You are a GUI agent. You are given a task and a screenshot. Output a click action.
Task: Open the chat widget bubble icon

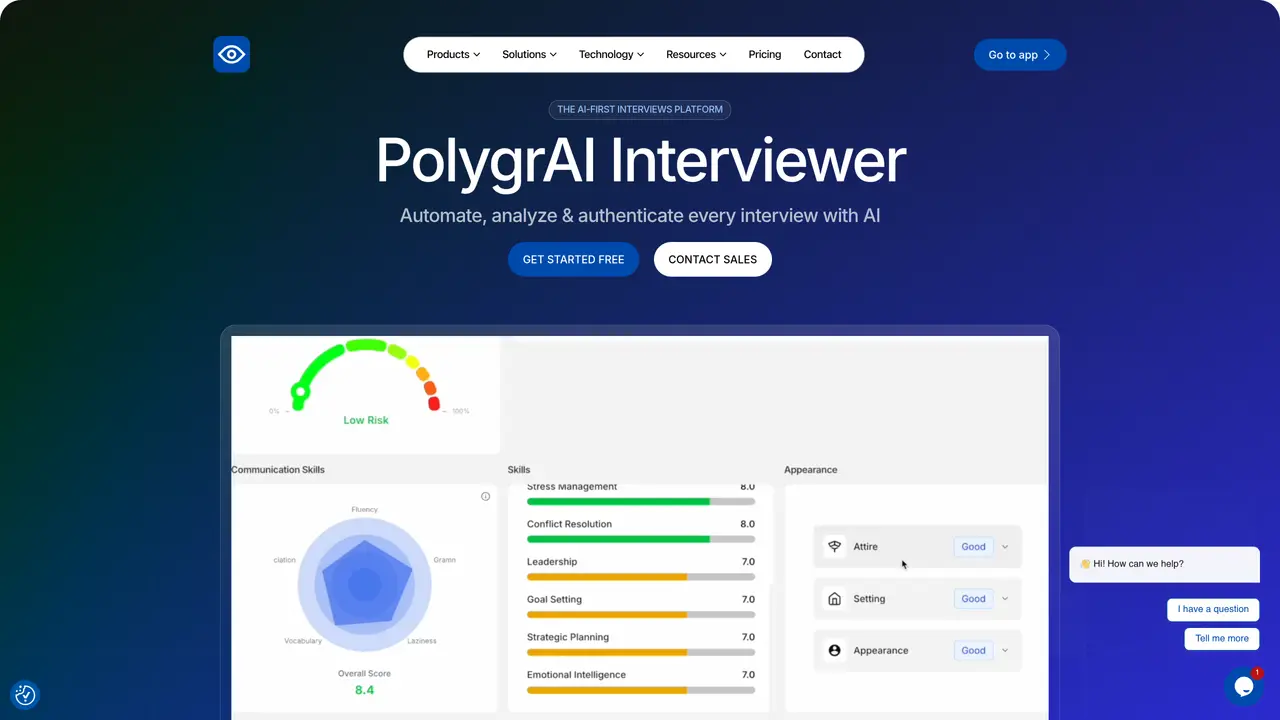[1243, 686]
